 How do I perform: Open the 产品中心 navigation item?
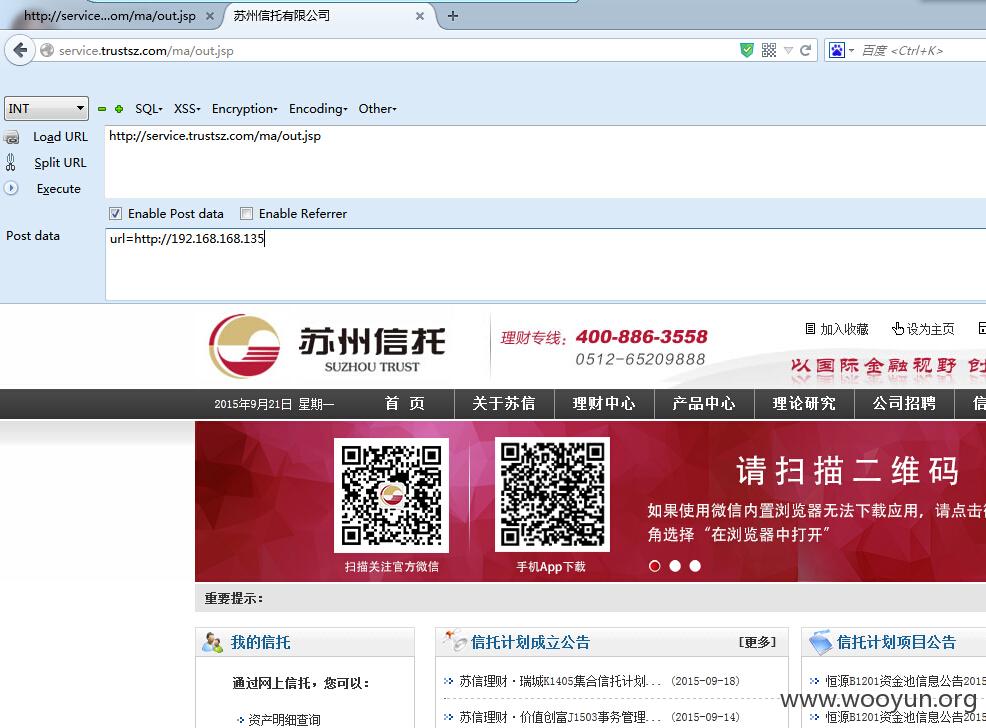coord(704,404)
